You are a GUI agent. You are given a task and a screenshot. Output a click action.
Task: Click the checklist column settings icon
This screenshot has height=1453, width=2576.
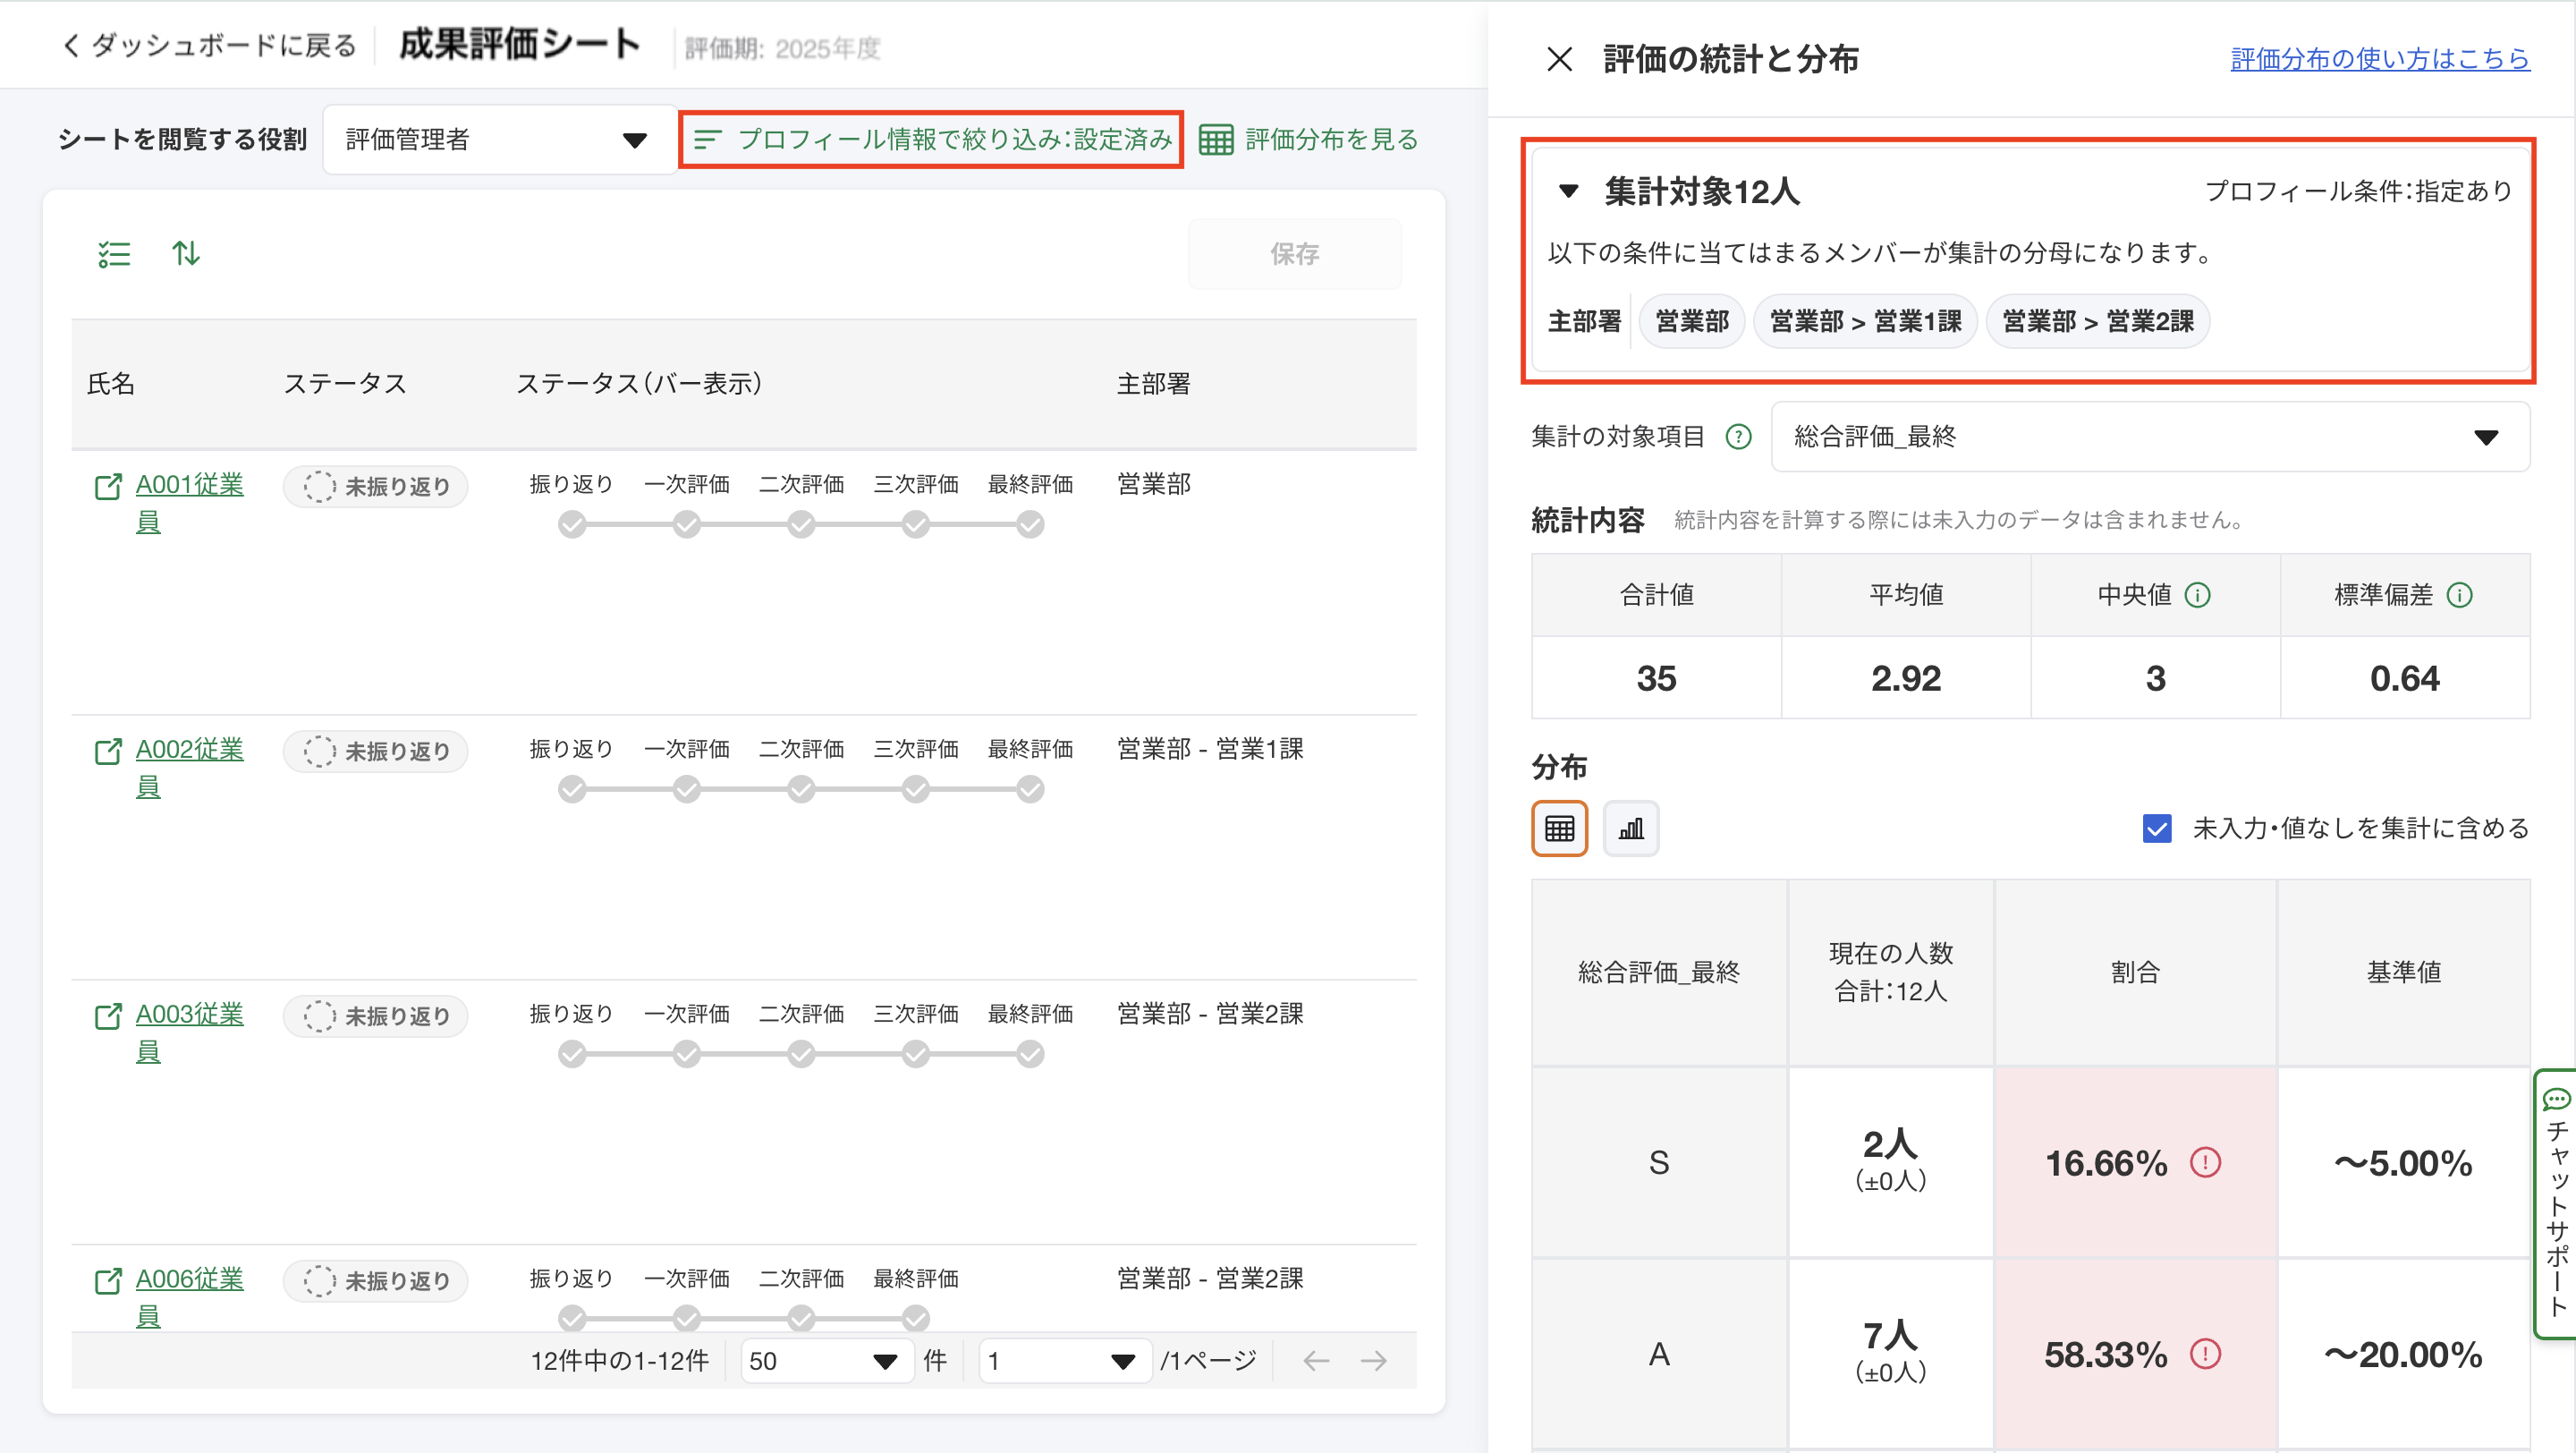114,254
